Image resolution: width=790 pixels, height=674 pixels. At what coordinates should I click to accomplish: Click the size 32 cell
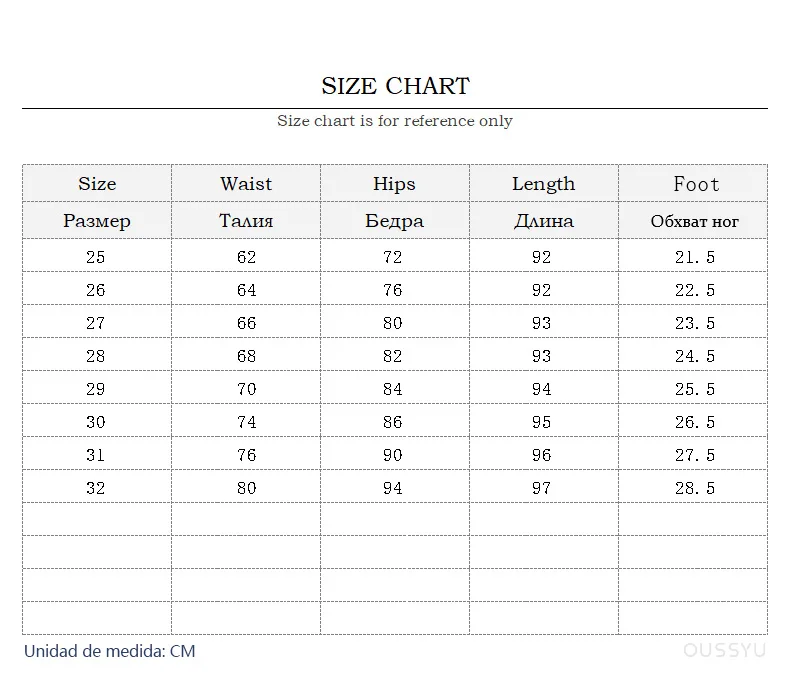[96, 488]
